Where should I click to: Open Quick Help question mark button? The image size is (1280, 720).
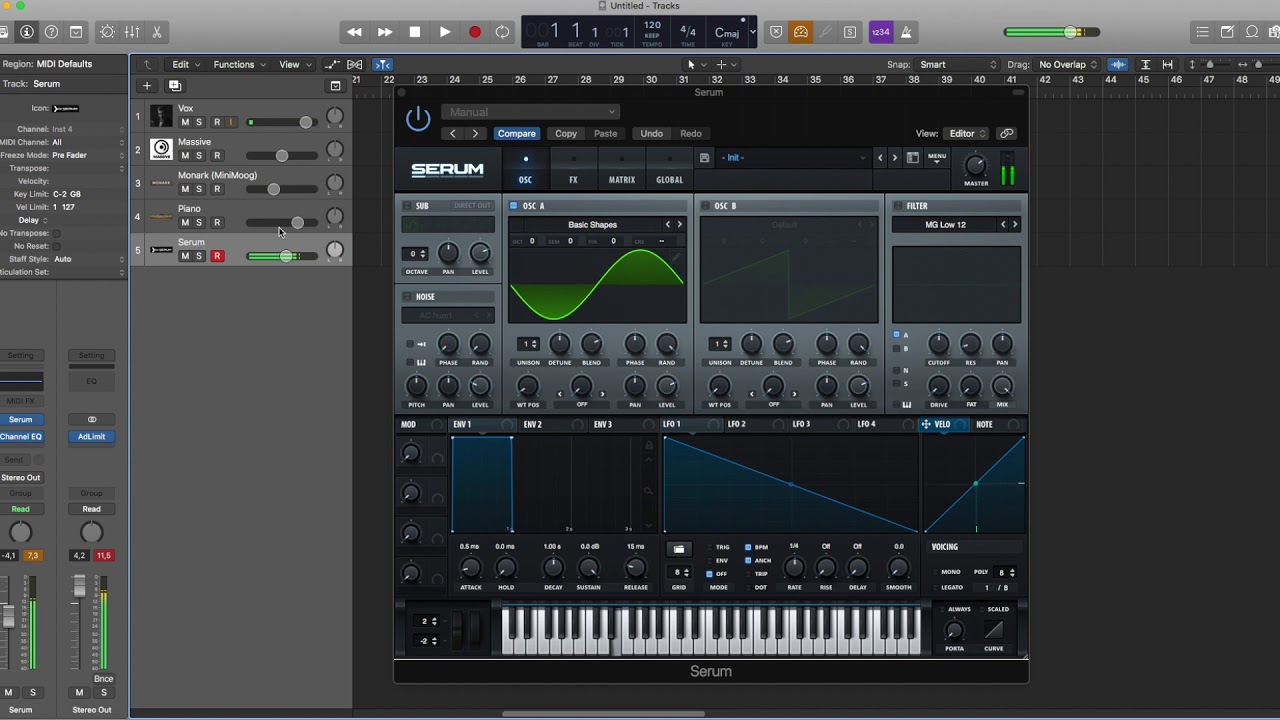click(x=51, y=32)
